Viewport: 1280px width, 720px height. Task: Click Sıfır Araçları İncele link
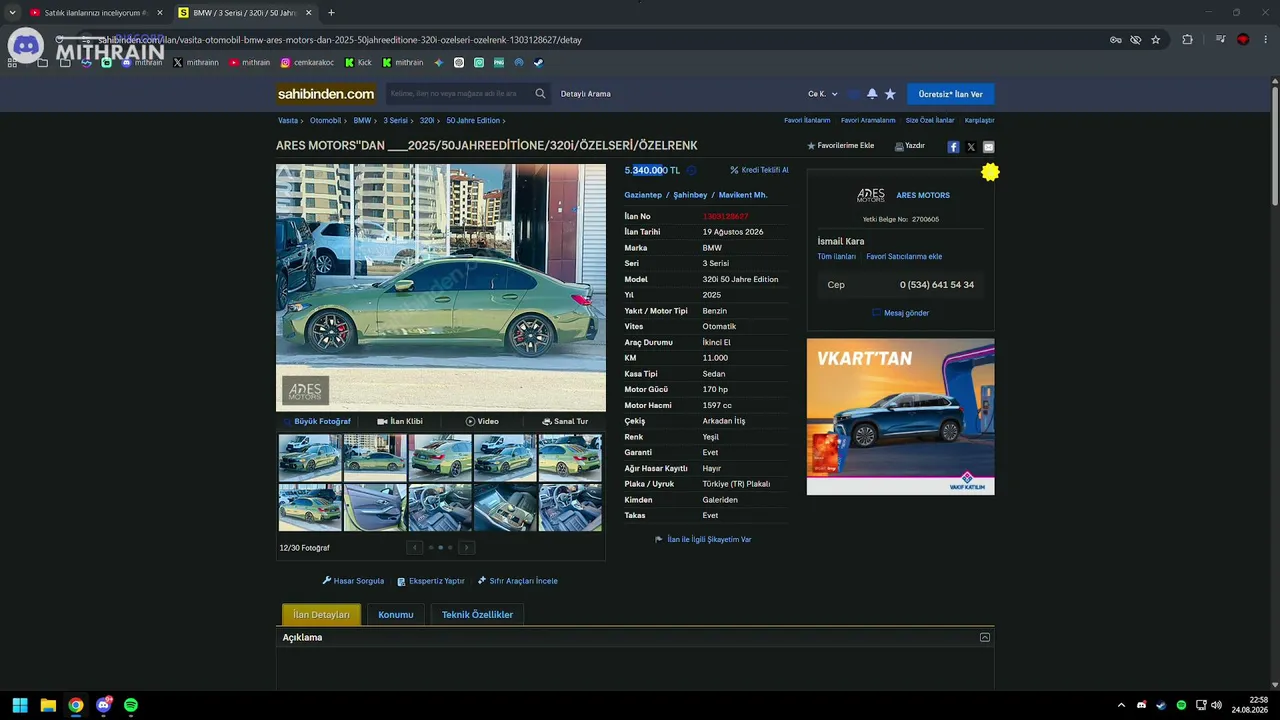click(518, 581)
